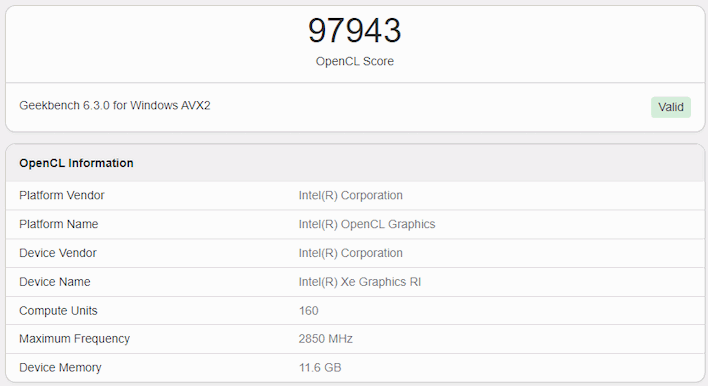Image resolution: width=708 pixels, height=386 pixels.
Task: Select the 11.6 GB memory value
Action: click(x=320, y=367)
